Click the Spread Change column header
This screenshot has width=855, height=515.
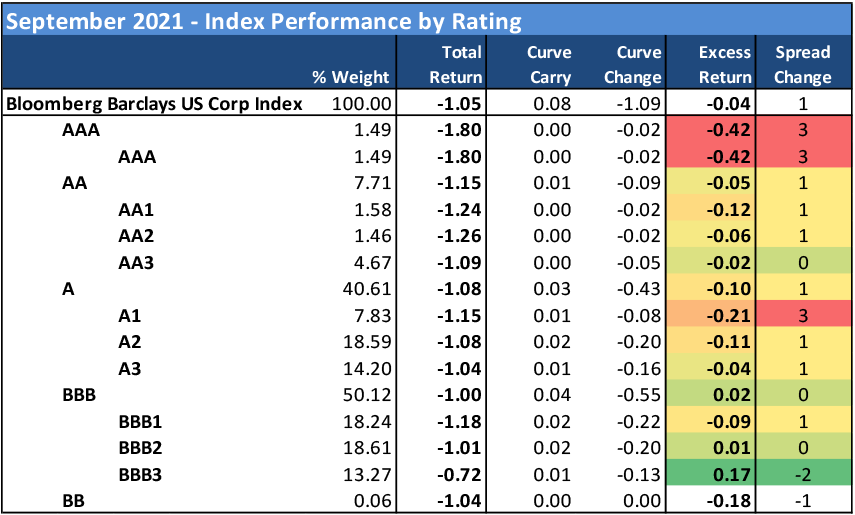coord(802,64)
